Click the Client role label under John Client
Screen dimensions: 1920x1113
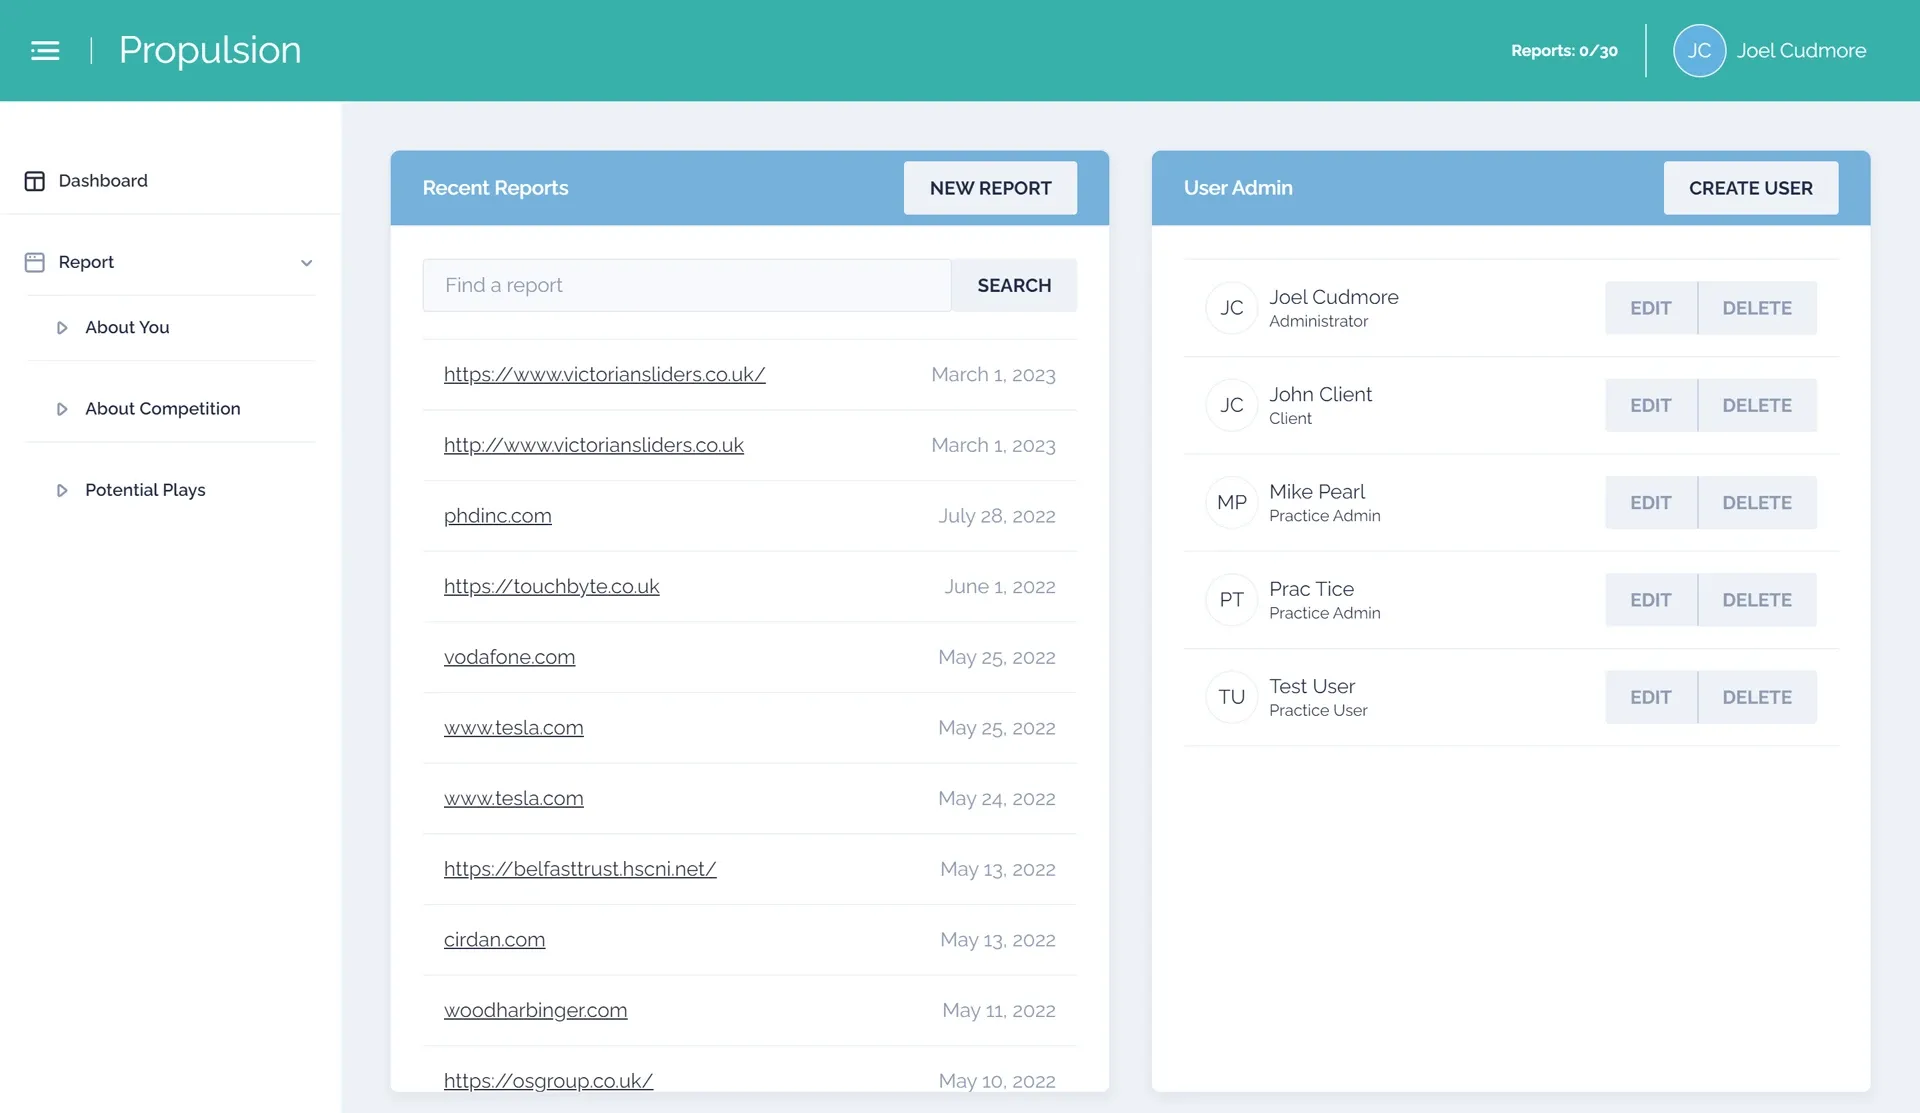(x=1290, y=418)
